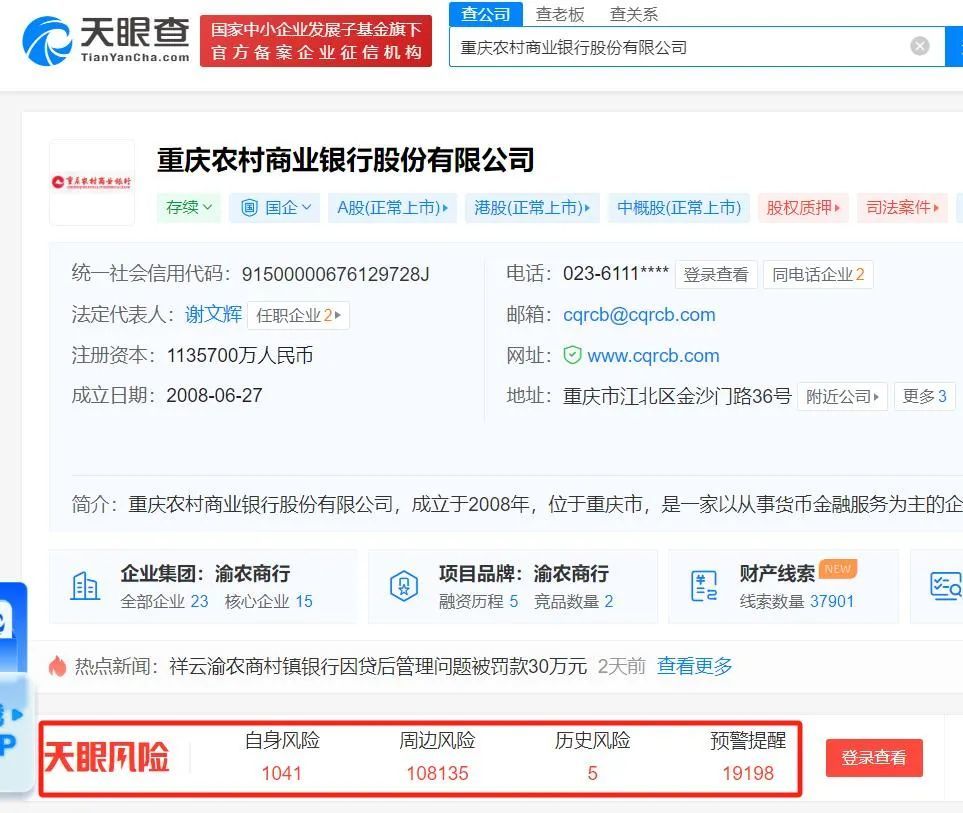Expand the 国企 tag dropdown

(x=275, y=208)
